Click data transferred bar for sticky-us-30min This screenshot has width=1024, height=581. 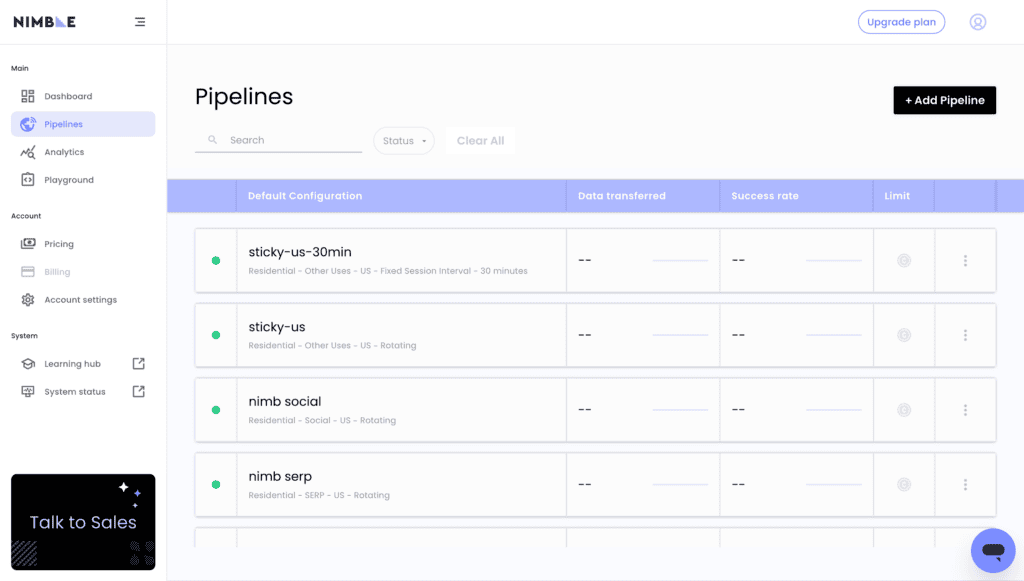coord(680,260)
